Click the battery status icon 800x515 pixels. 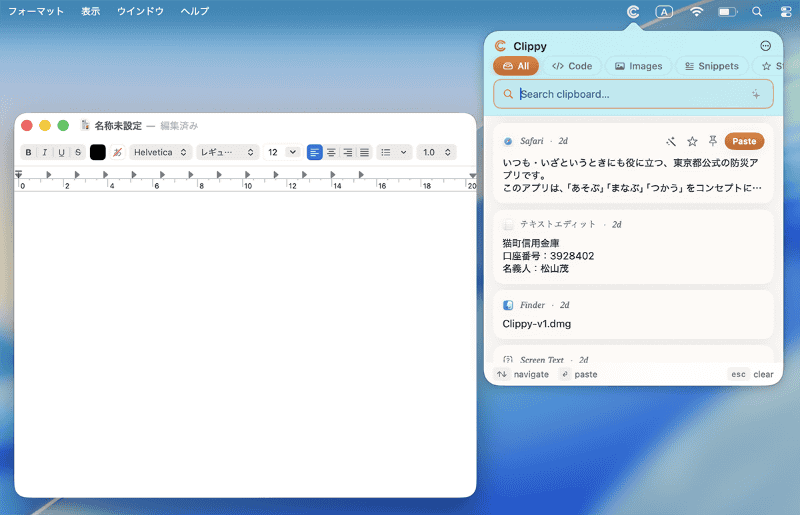[x=728, y=11]
